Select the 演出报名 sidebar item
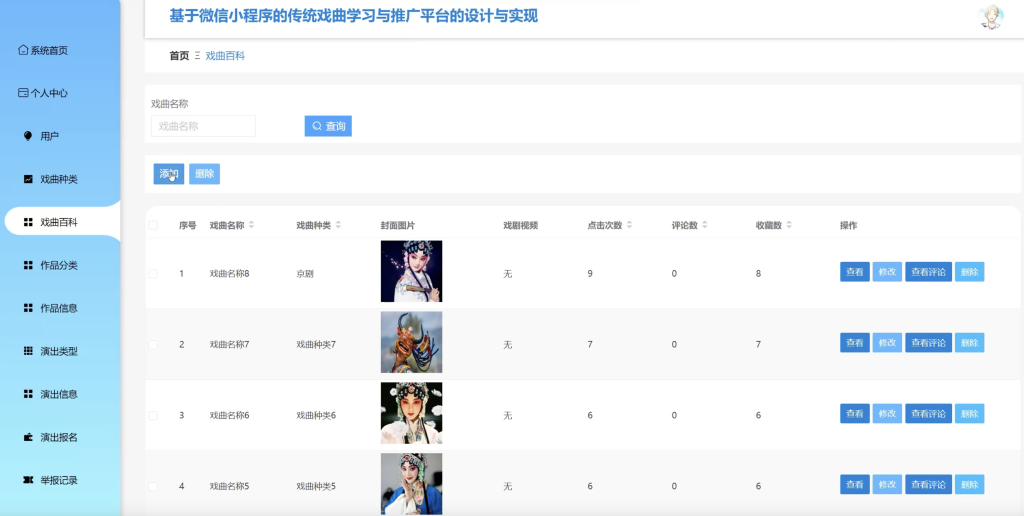The height and width of the screenshot is (516, 1024). [x=60, y=437]
